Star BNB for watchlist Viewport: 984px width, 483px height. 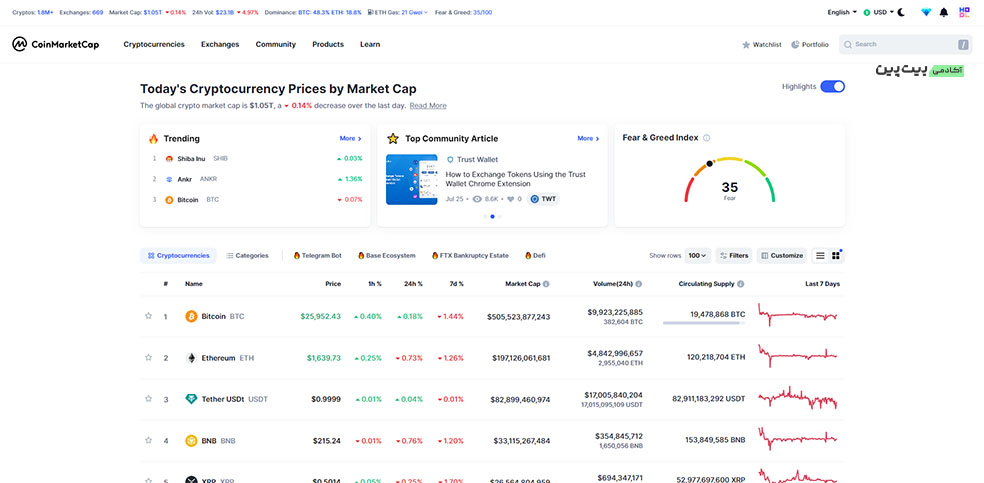[149, 440]
